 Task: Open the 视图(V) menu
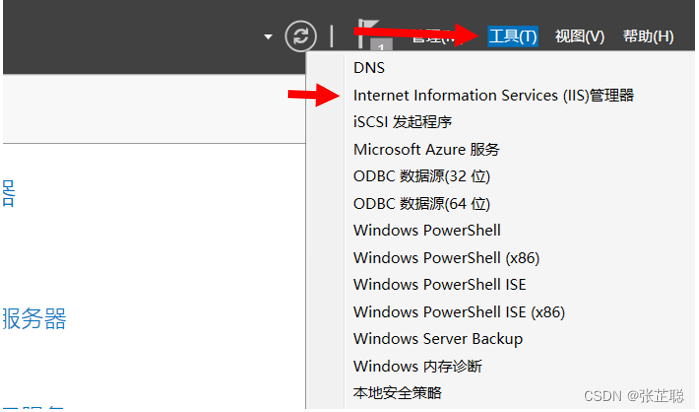coord(580,36)
